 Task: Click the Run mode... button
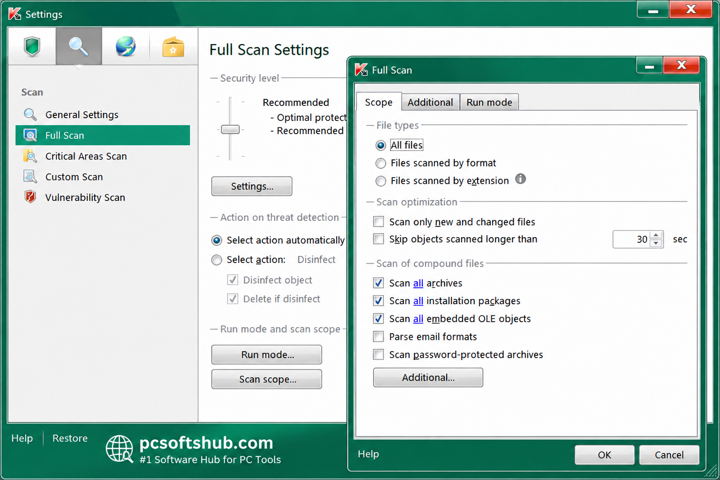click(x=267, y=355)
